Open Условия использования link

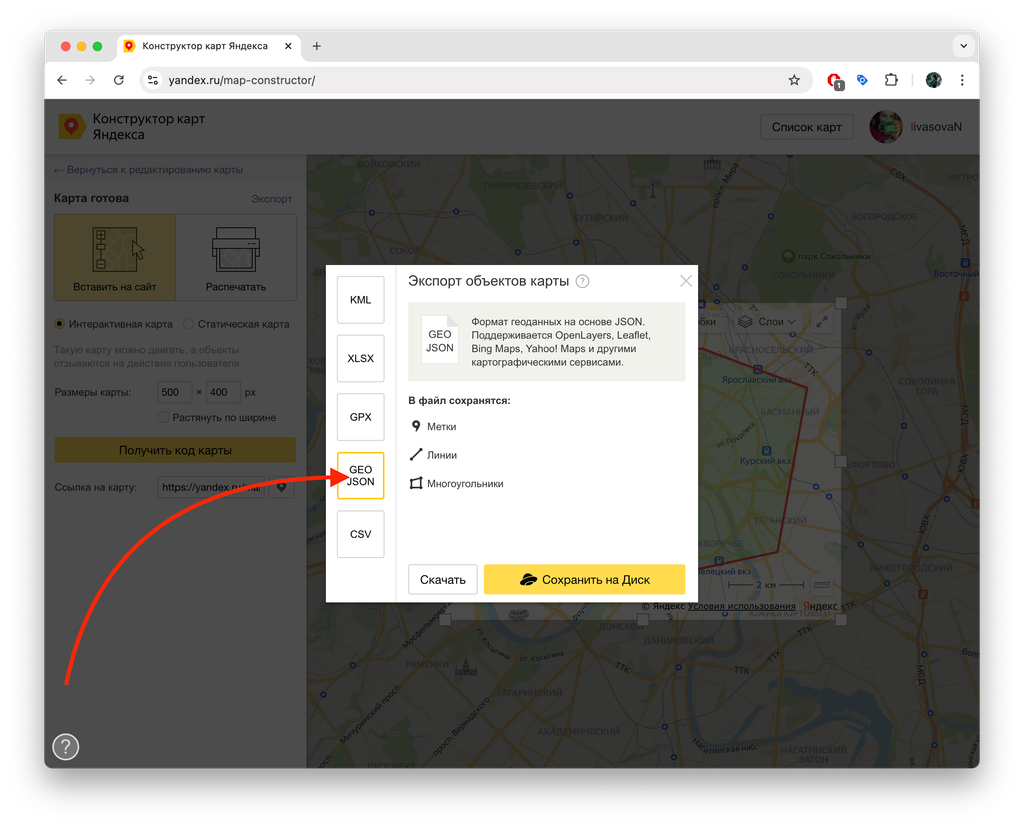[x=742, y=606]
